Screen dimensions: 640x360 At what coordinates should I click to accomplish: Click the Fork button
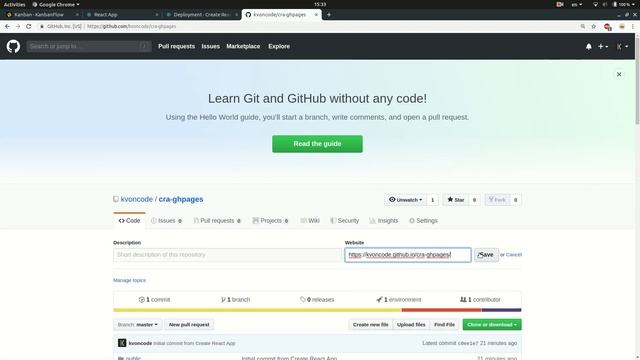[497, 200]
